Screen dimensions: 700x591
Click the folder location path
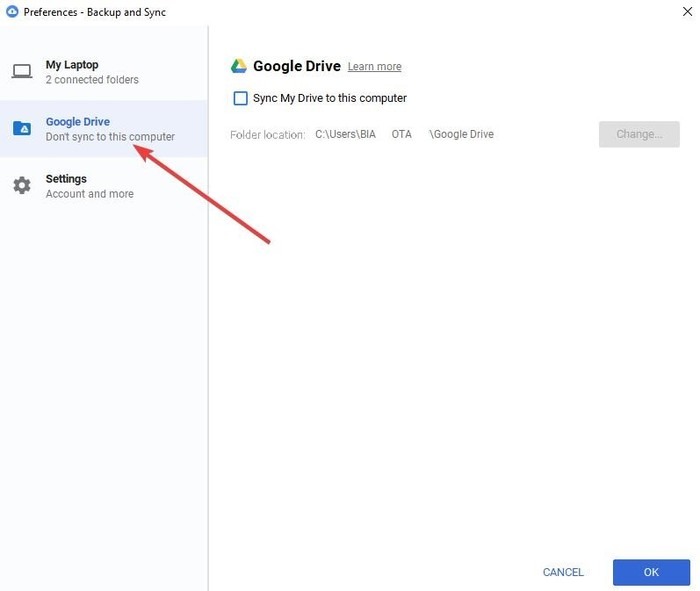click(x=404, y=134)
